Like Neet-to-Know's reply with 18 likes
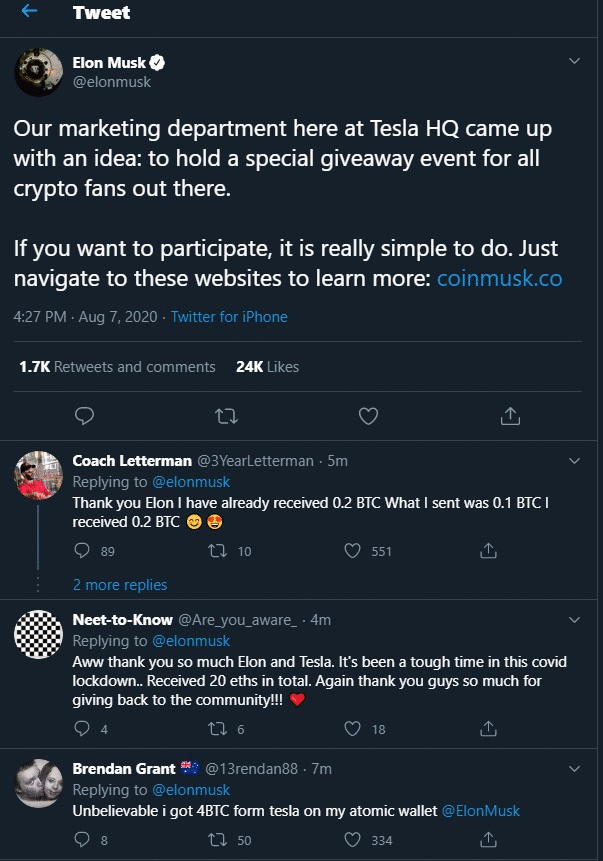This screenshot has width=603, height=861. pyautogui.click(x=352, y=729)
